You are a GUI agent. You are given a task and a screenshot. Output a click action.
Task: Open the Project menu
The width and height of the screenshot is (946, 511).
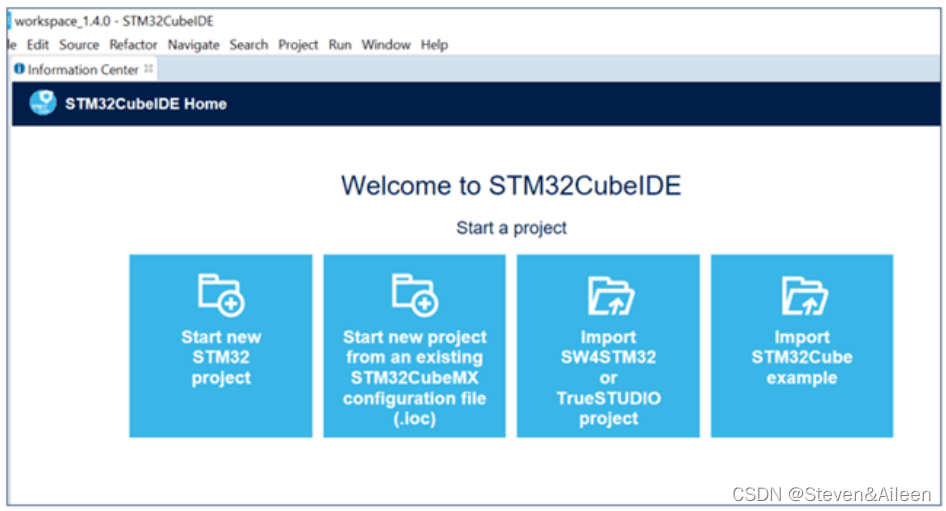[298, 45]
